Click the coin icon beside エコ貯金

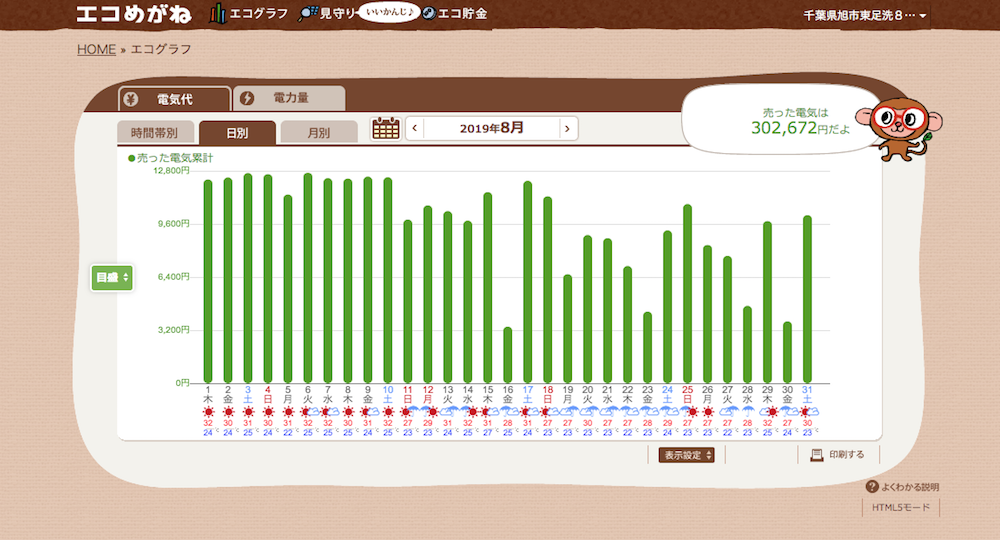tap(429, 13)
